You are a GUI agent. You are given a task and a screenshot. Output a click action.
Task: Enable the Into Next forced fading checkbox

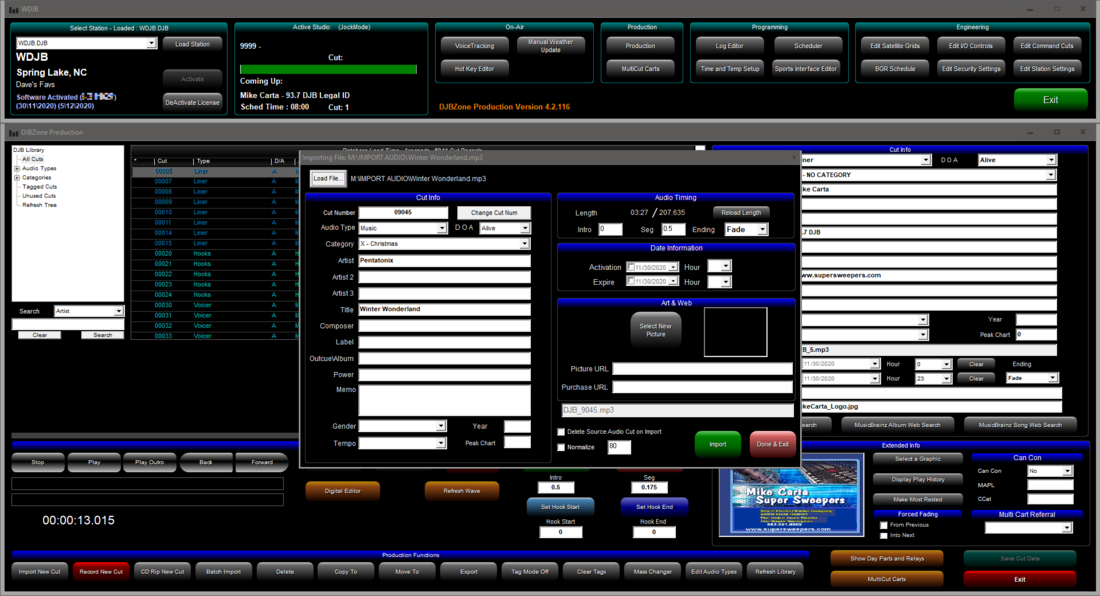883,536
